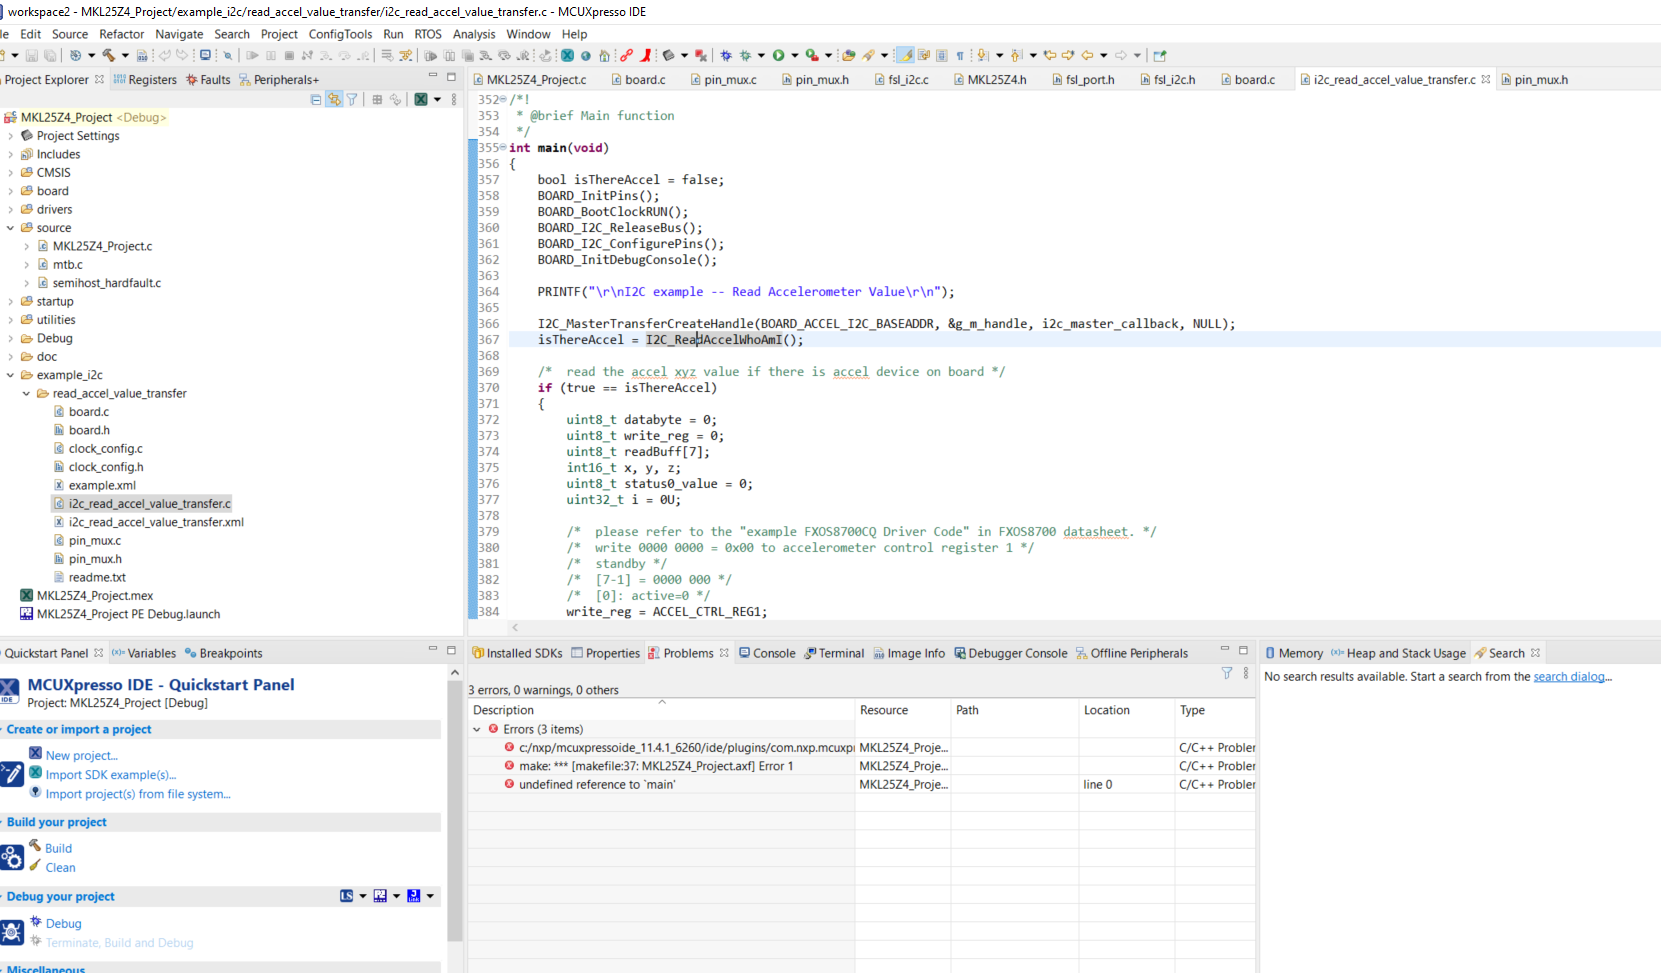The width and height of the screenshot is (1661, 973).
Task: Toggle Link with Editor in Project Explorer
Action: click(x=334, y=99)
